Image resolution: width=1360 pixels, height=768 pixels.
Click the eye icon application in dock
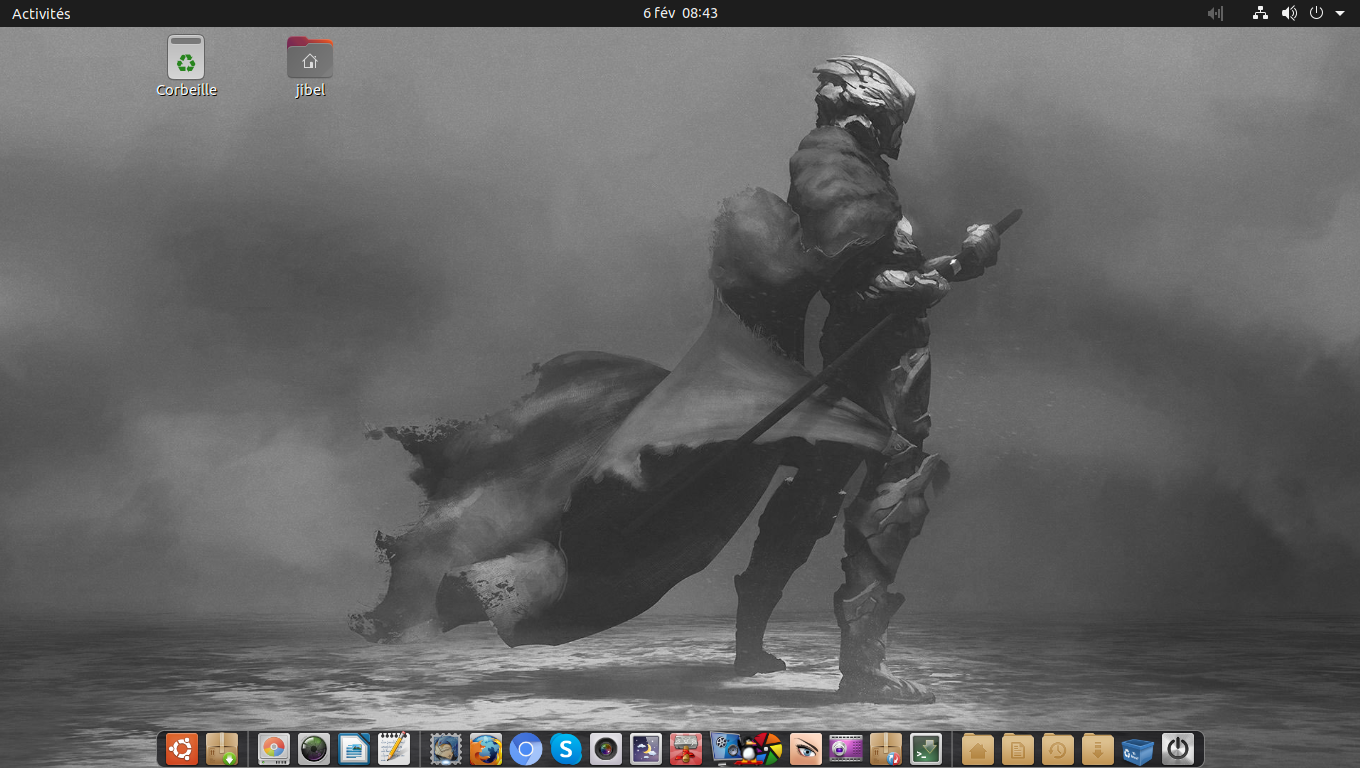click(806, 748)
